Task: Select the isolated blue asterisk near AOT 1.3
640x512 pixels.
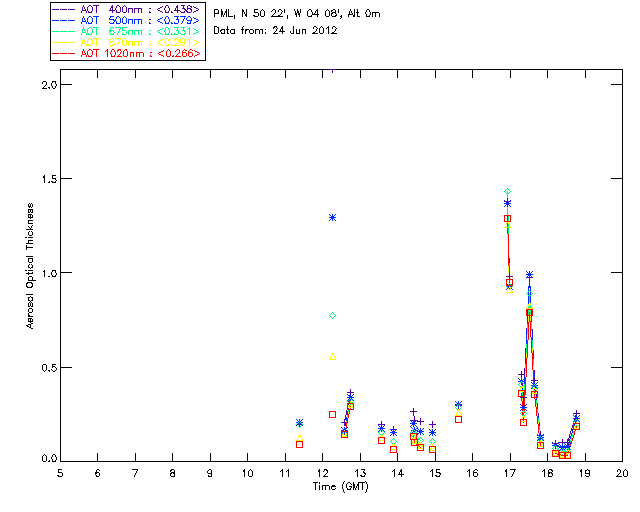Action: pos(332,218)
